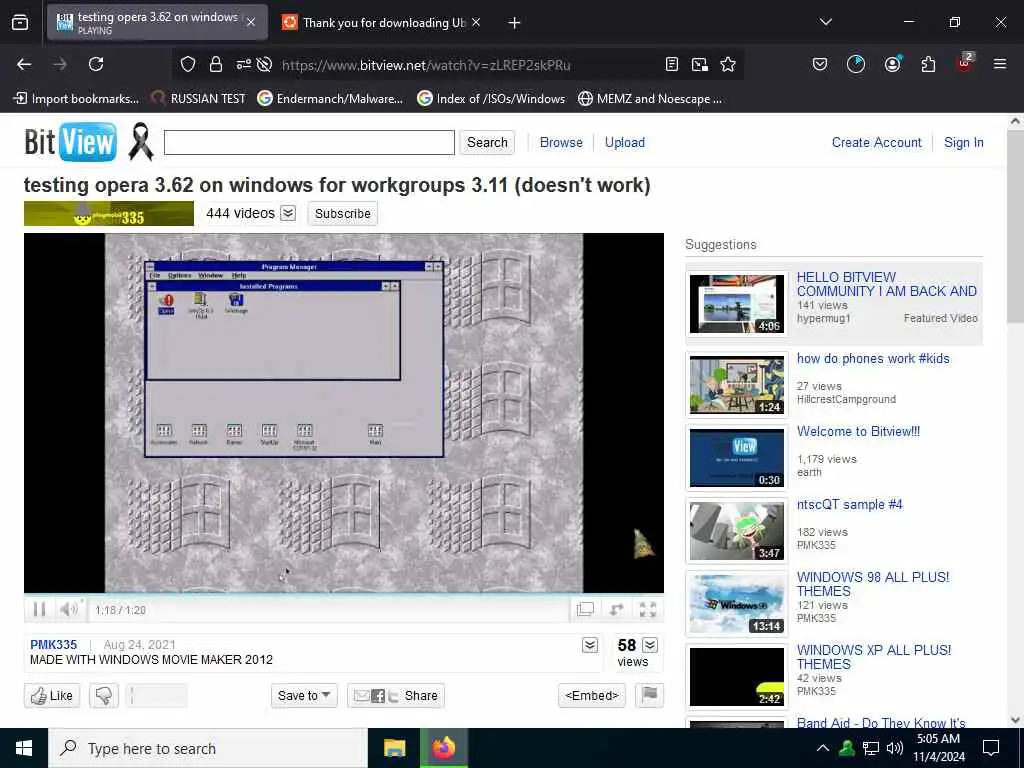Viewport: 1024px width, 768px height.
Task: Open File Explorer from taskbar
Action: click(x=394, y=748)
